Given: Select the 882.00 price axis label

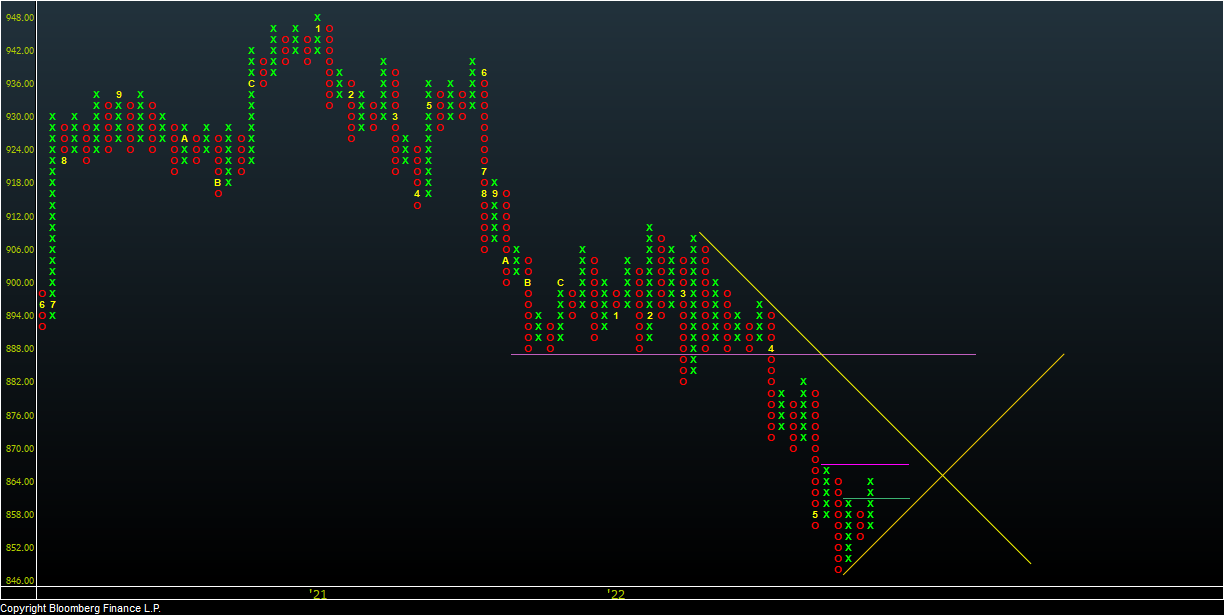Looking at the screenshot, I should (x=21, y=382).
